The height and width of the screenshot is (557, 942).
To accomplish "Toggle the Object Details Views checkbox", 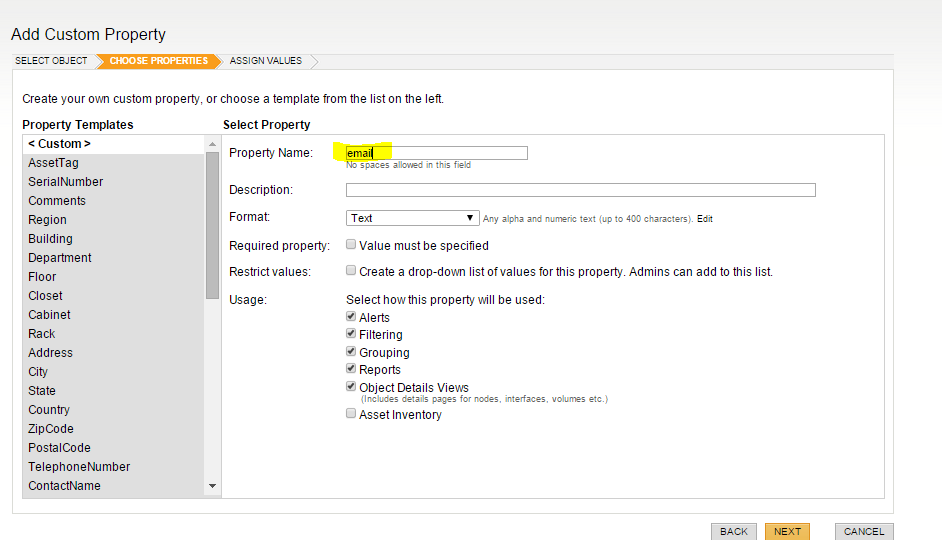I will pyautogui.click(x=351, y=386).
